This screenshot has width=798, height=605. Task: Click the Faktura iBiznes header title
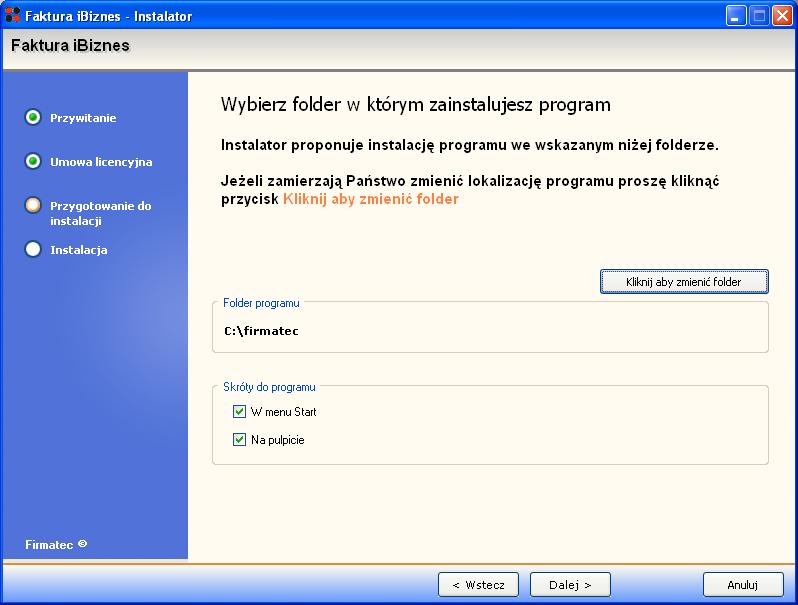pyautogui.click(x=70, y=45)
